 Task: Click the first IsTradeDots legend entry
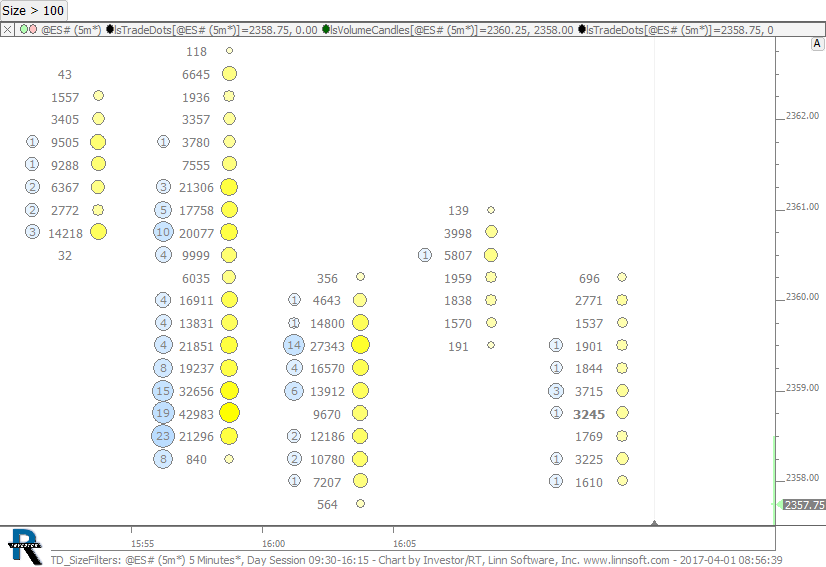click(x=211, y=30)
